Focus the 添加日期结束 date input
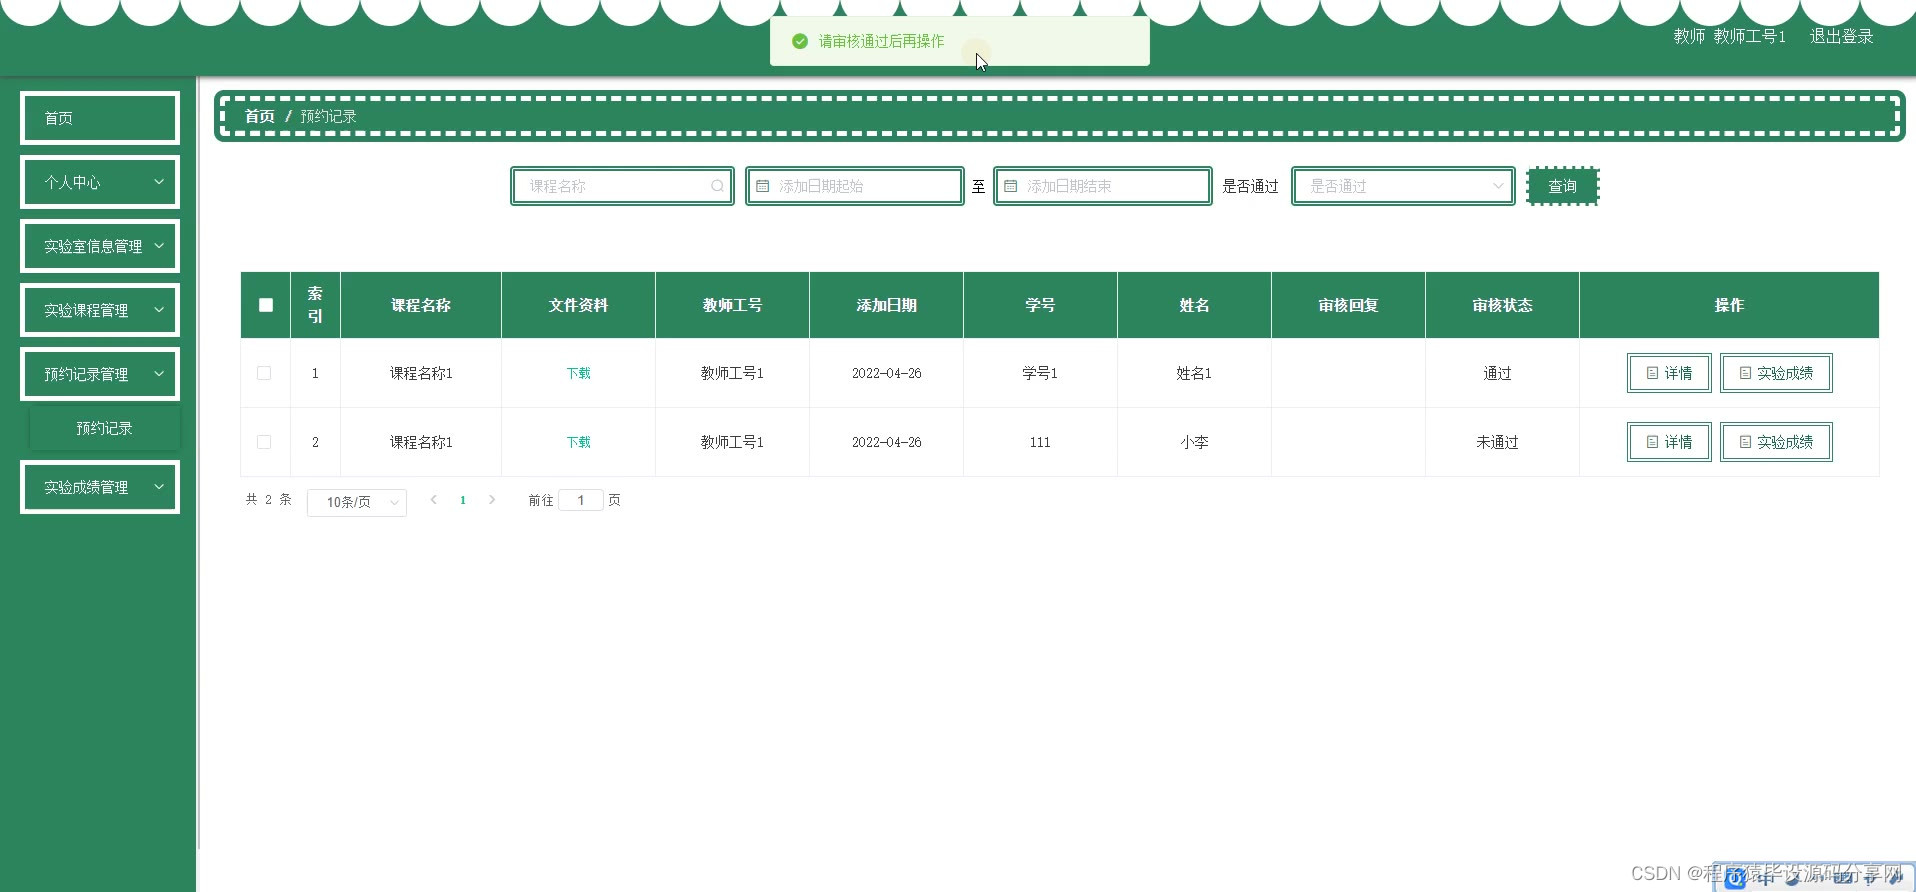The width and height of the screenshot is (1916, 892). (1103, 186)
